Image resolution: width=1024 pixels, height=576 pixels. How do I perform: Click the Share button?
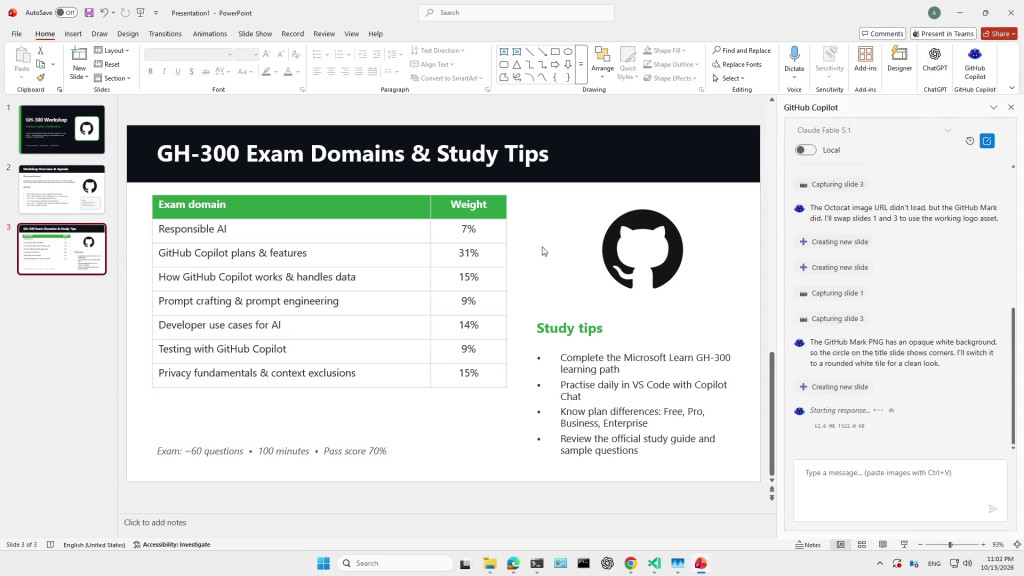tap(999, 33)
